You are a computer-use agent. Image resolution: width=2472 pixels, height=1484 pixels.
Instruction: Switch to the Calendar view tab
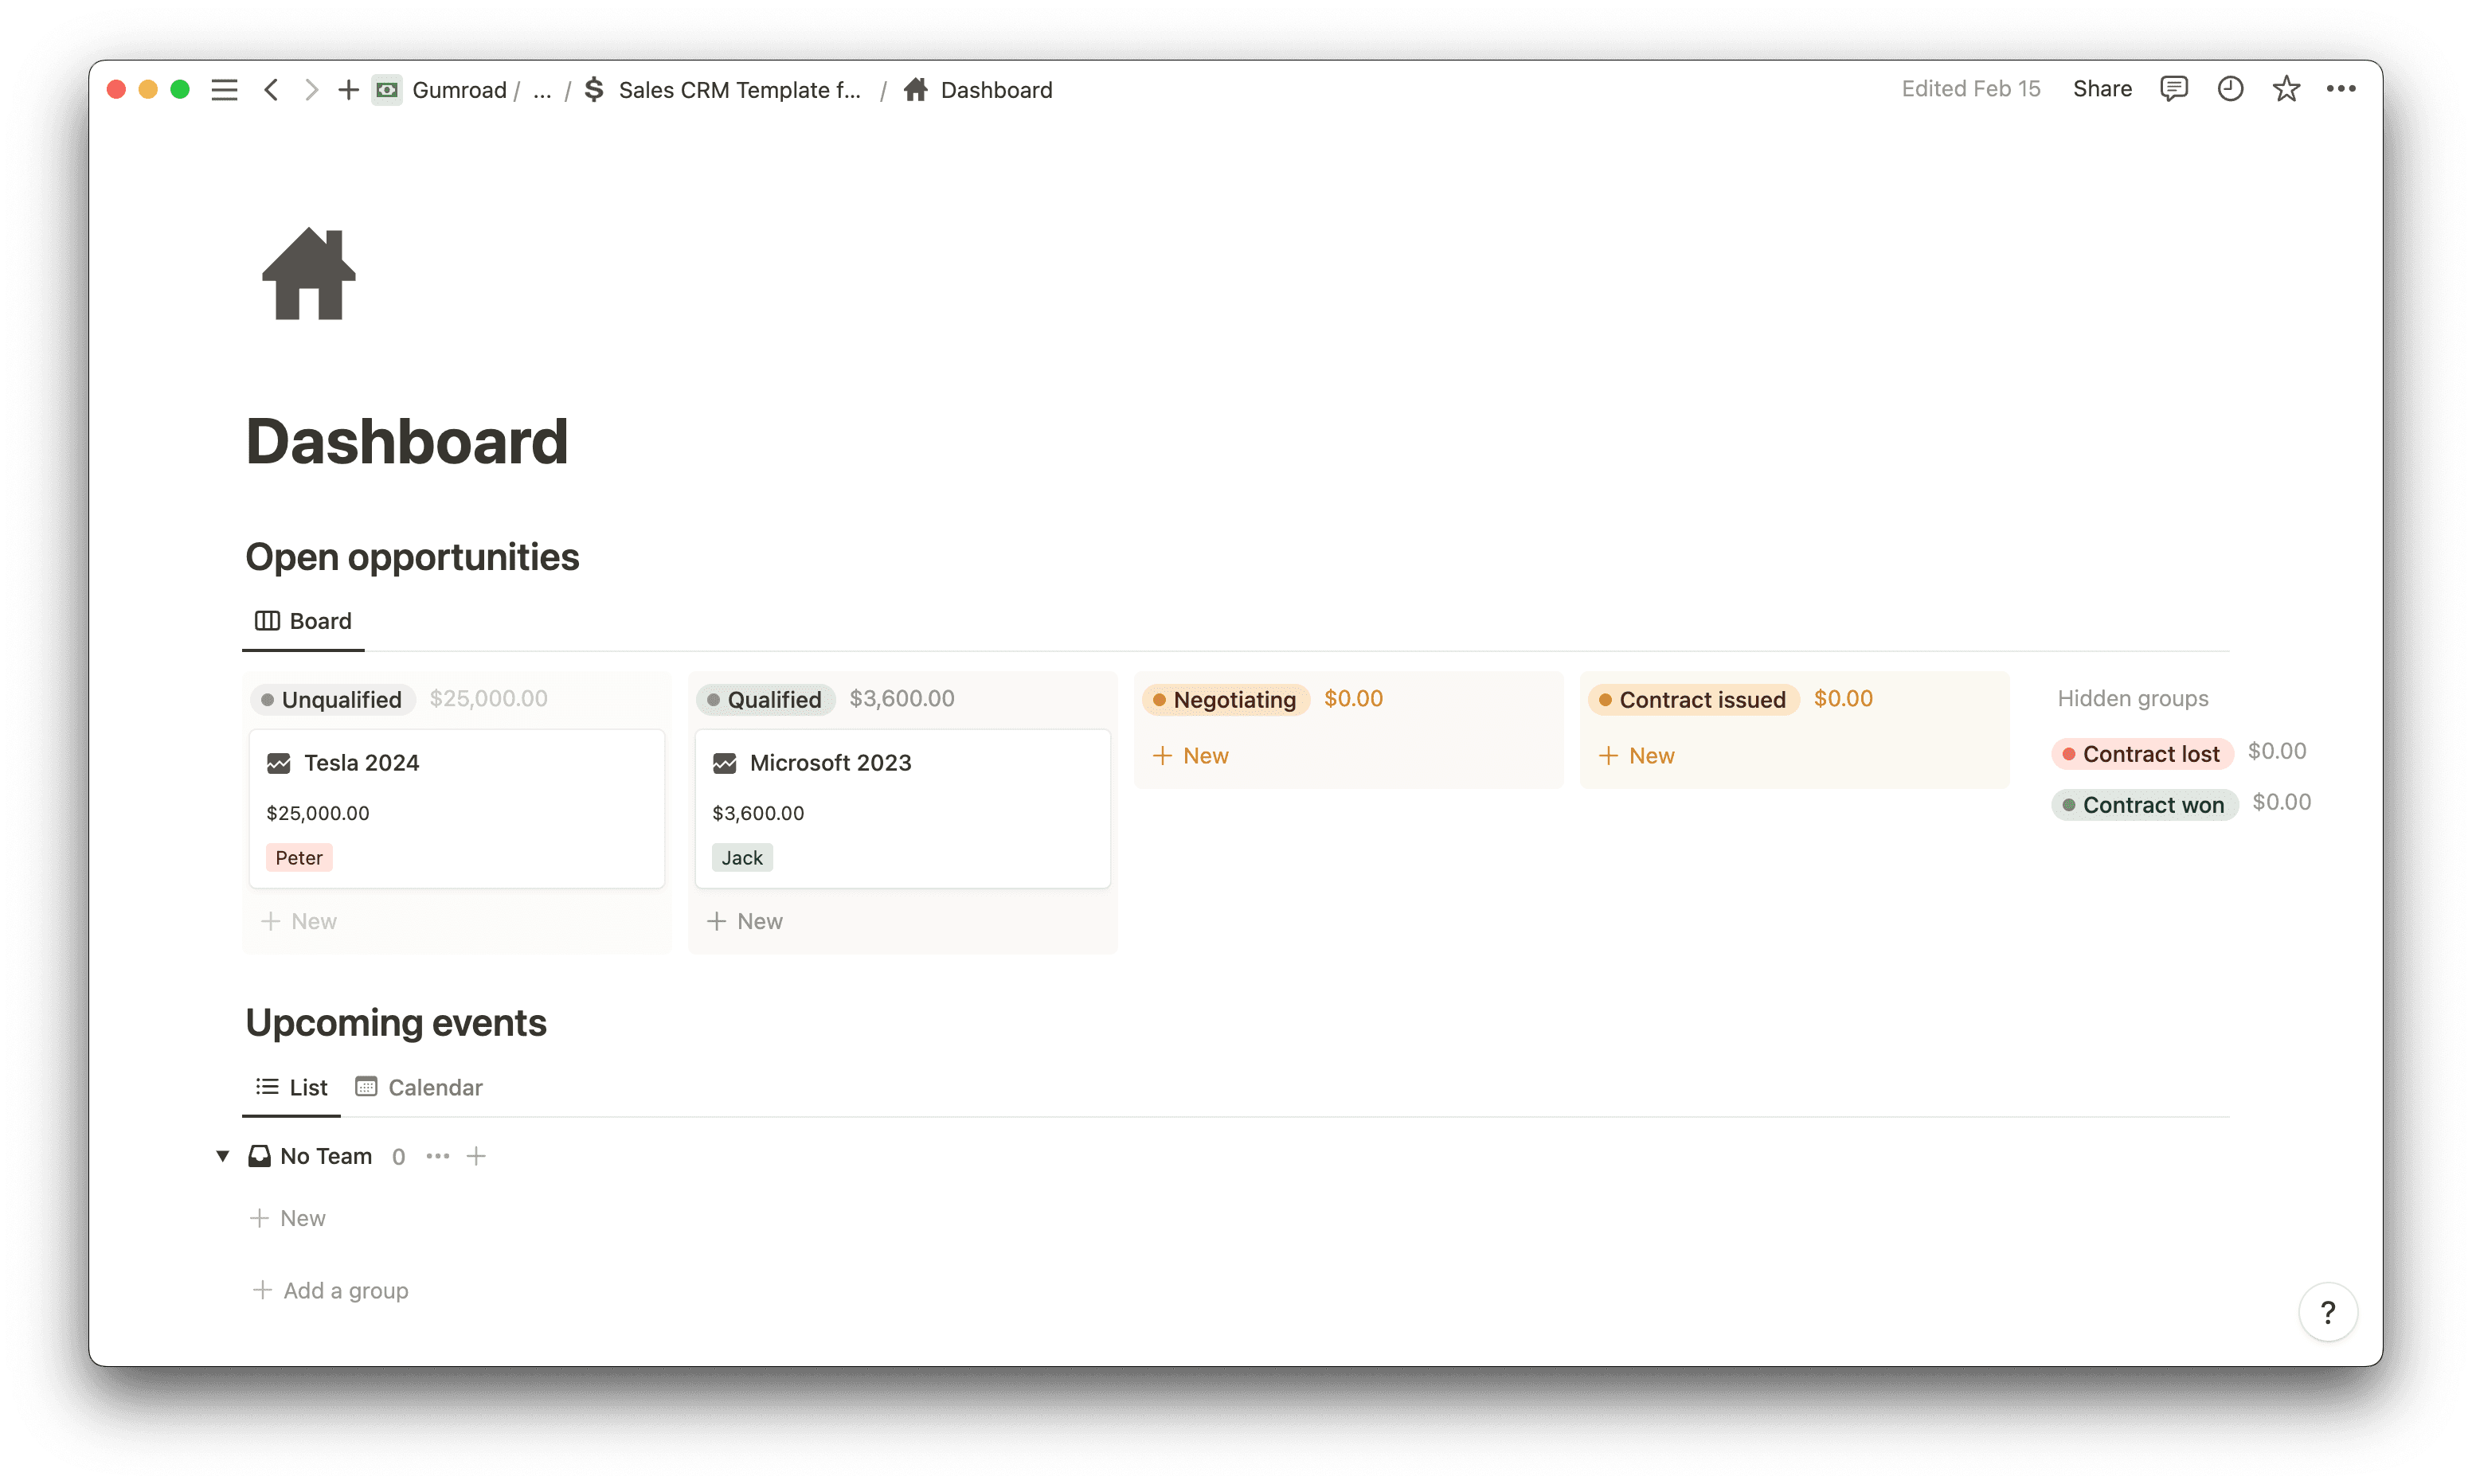pos(419,1087)
